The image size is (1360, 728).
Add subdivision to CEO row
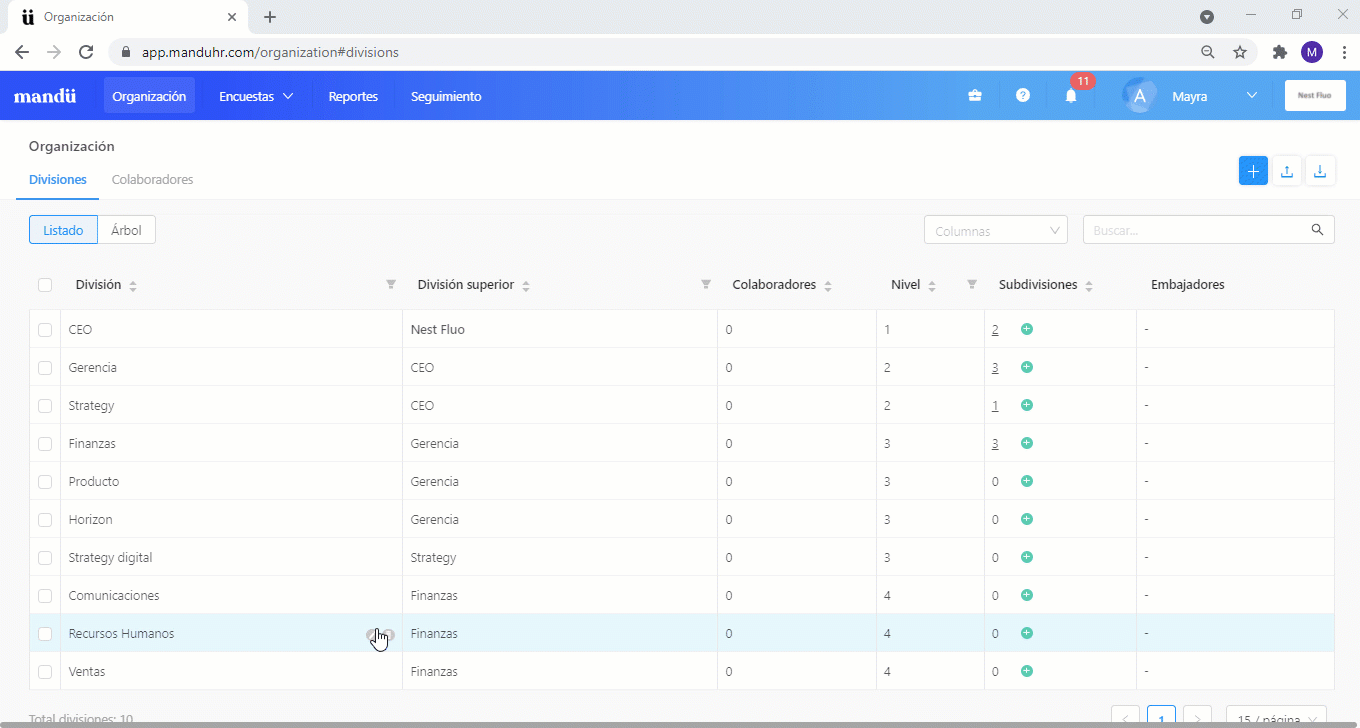[1027, 329]
